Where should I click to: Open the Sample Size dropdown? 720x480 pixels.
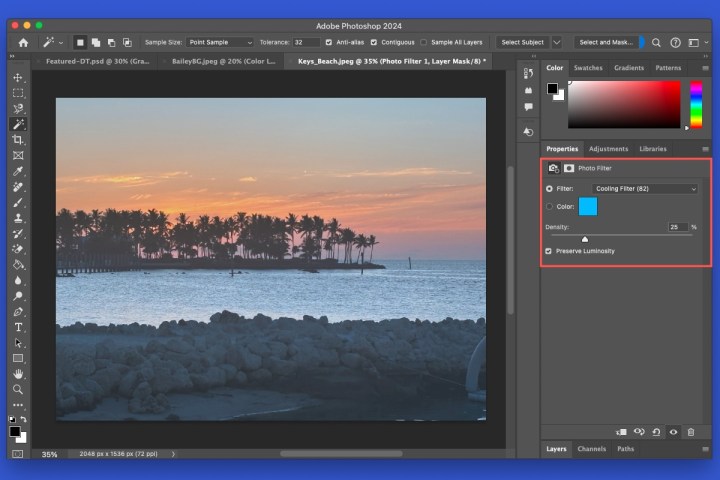[x=220, y=43]
